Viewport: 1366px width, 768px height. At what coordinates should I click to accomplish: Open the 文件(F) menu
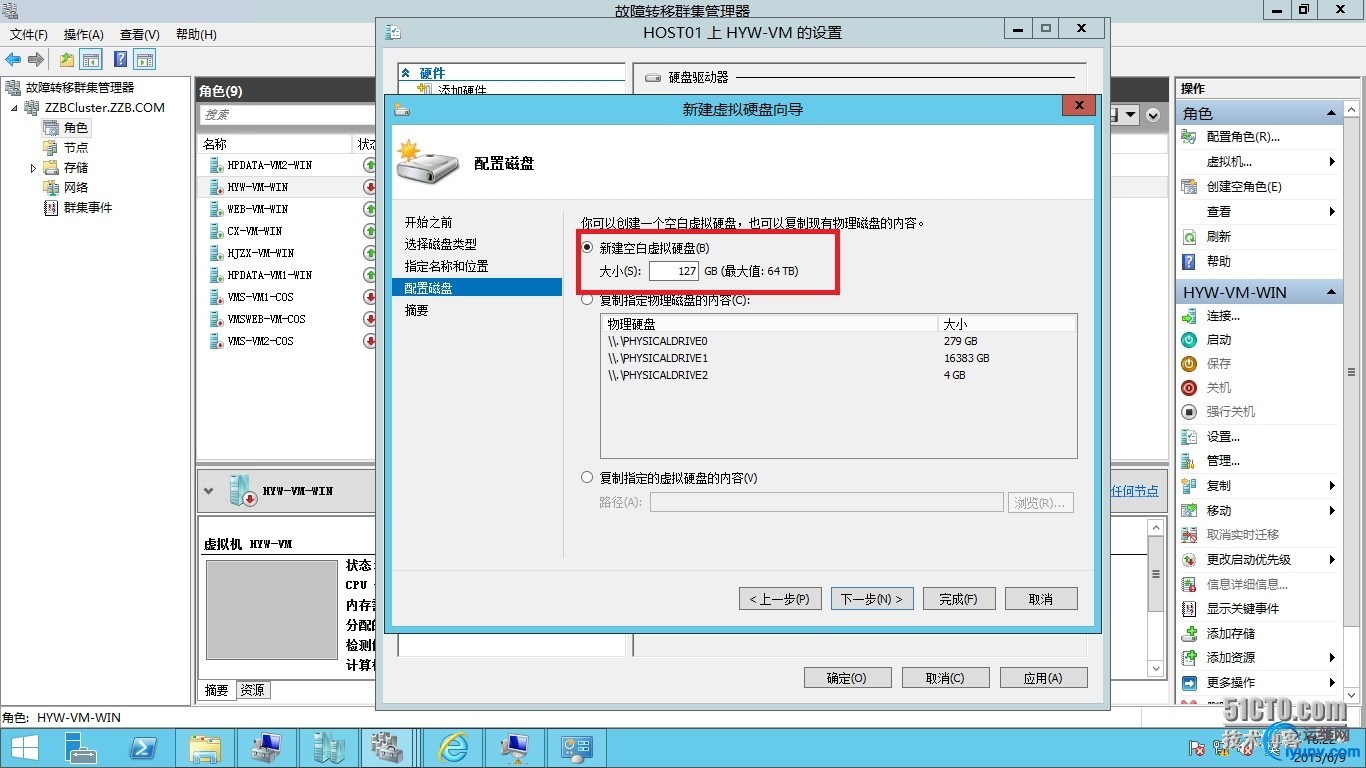[29, 35]
